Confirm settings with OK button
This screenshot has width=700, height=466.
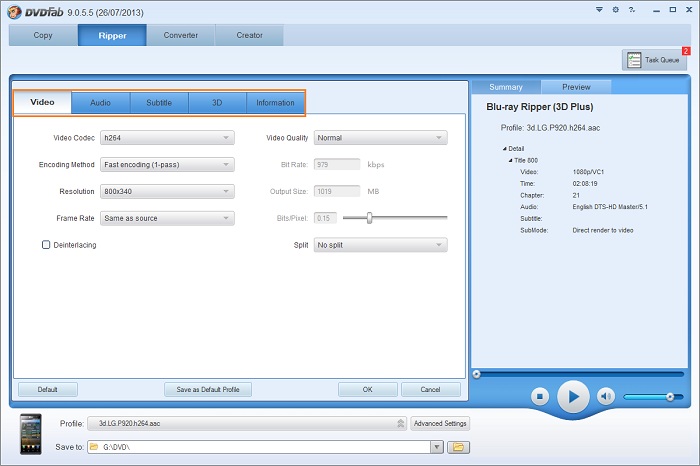367,389
